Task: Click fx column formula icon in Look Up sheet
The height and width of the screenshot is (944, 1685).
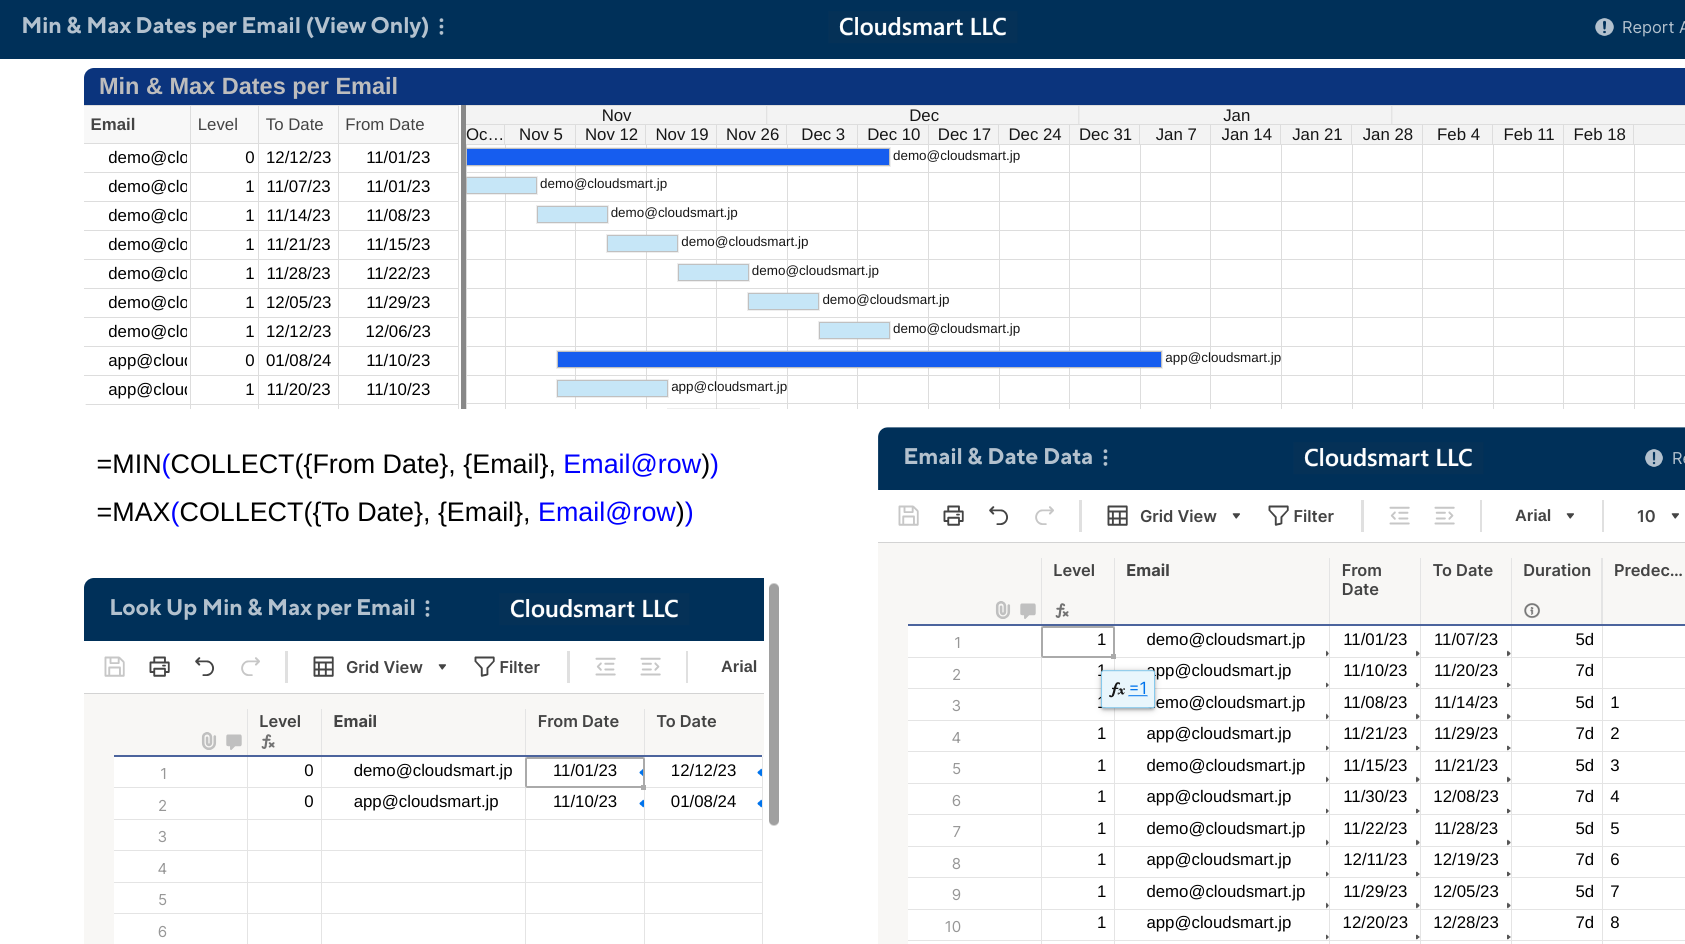Action: [268, 741]
